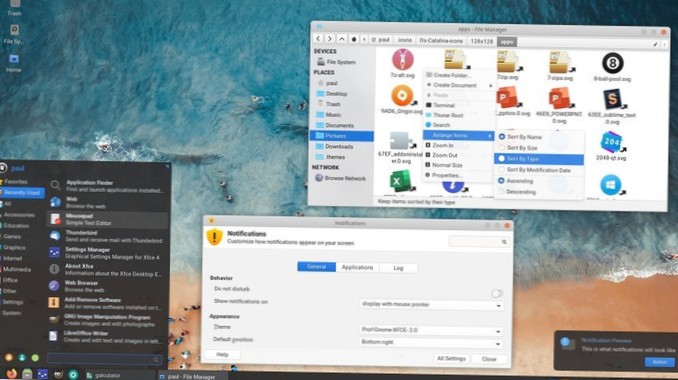Open Show notifications on dropdown
678x380 pixels.
[432, 305]
